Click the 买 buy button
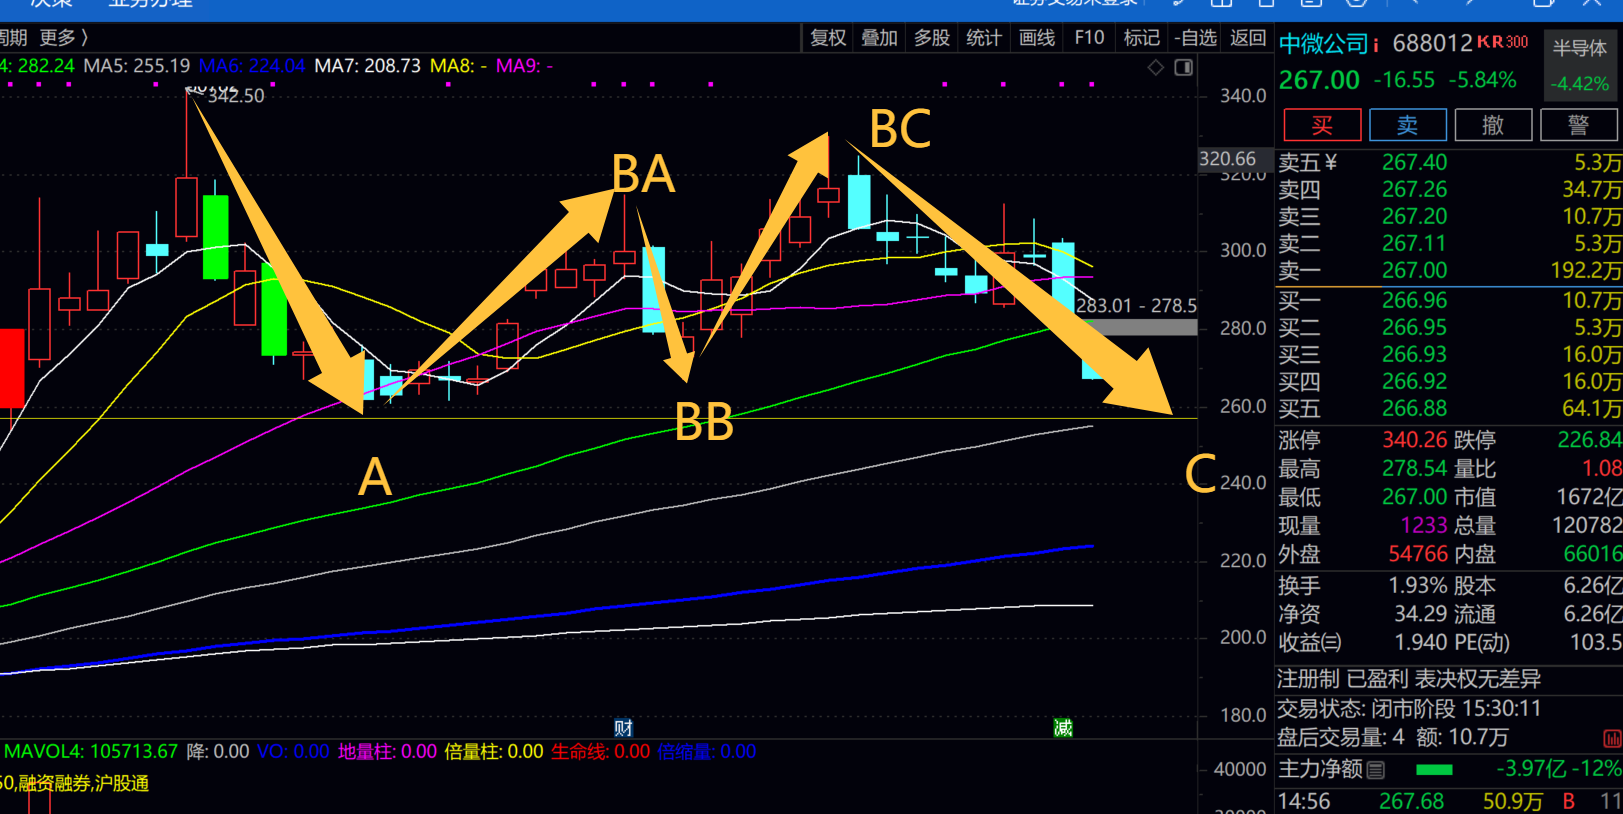This screenshot has height=814, width=1623. click(1322, 125)
